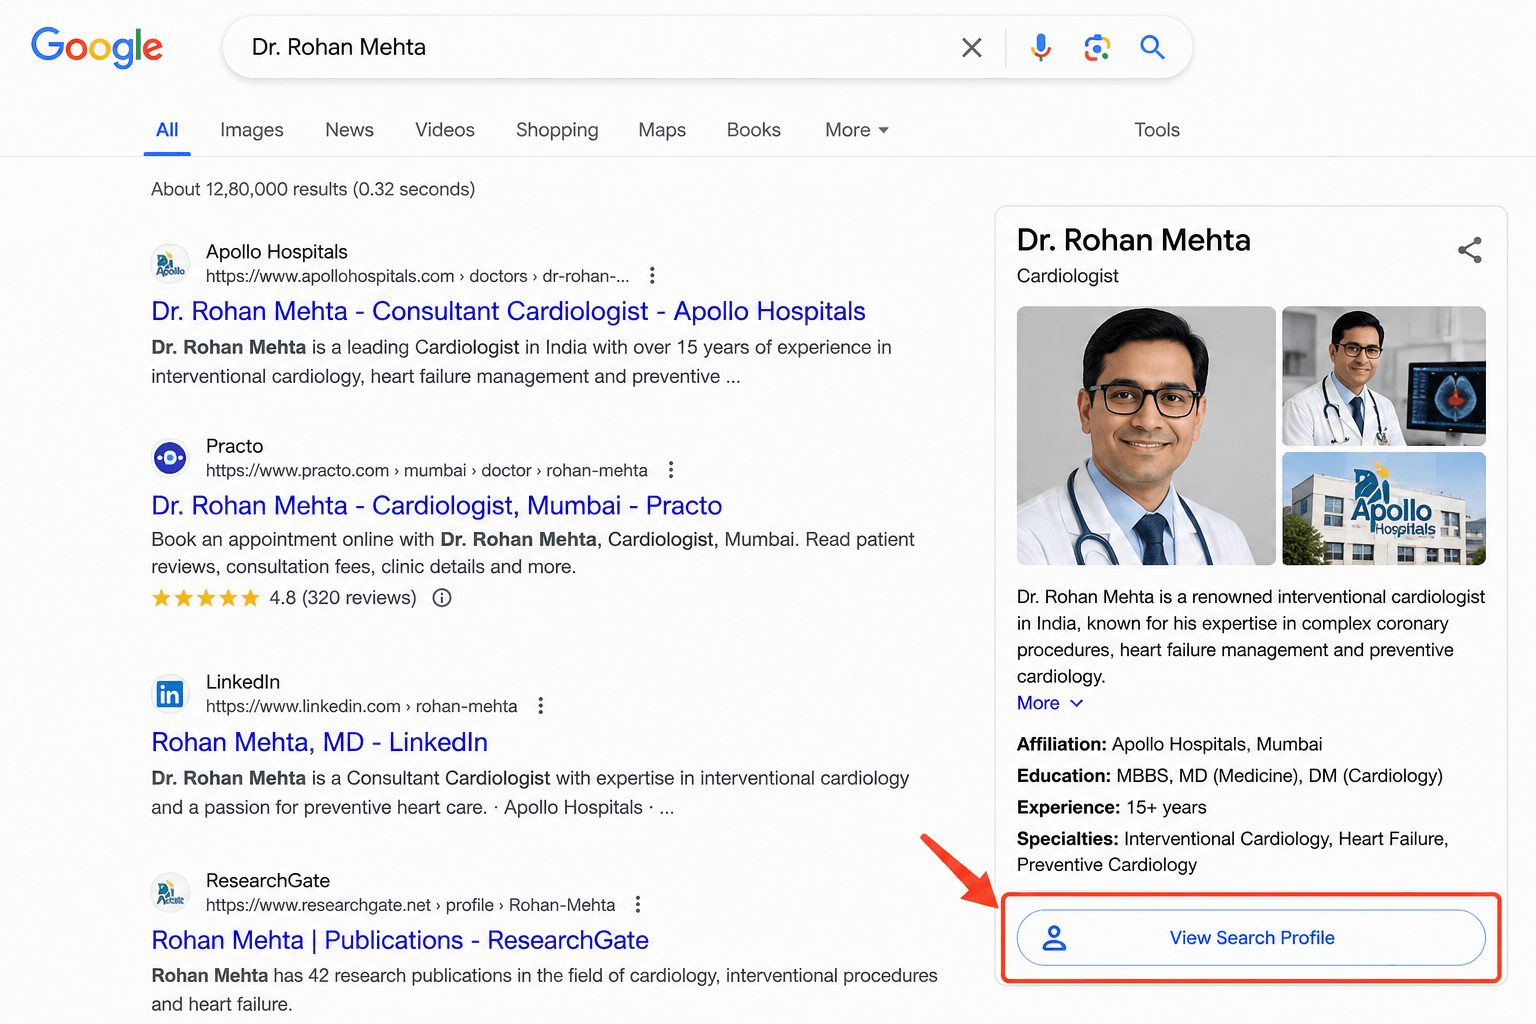This screenshot has width=1536, height=1024.
Task: Expand the More description in knowledge panel
Action: [x=1050, y=703]
